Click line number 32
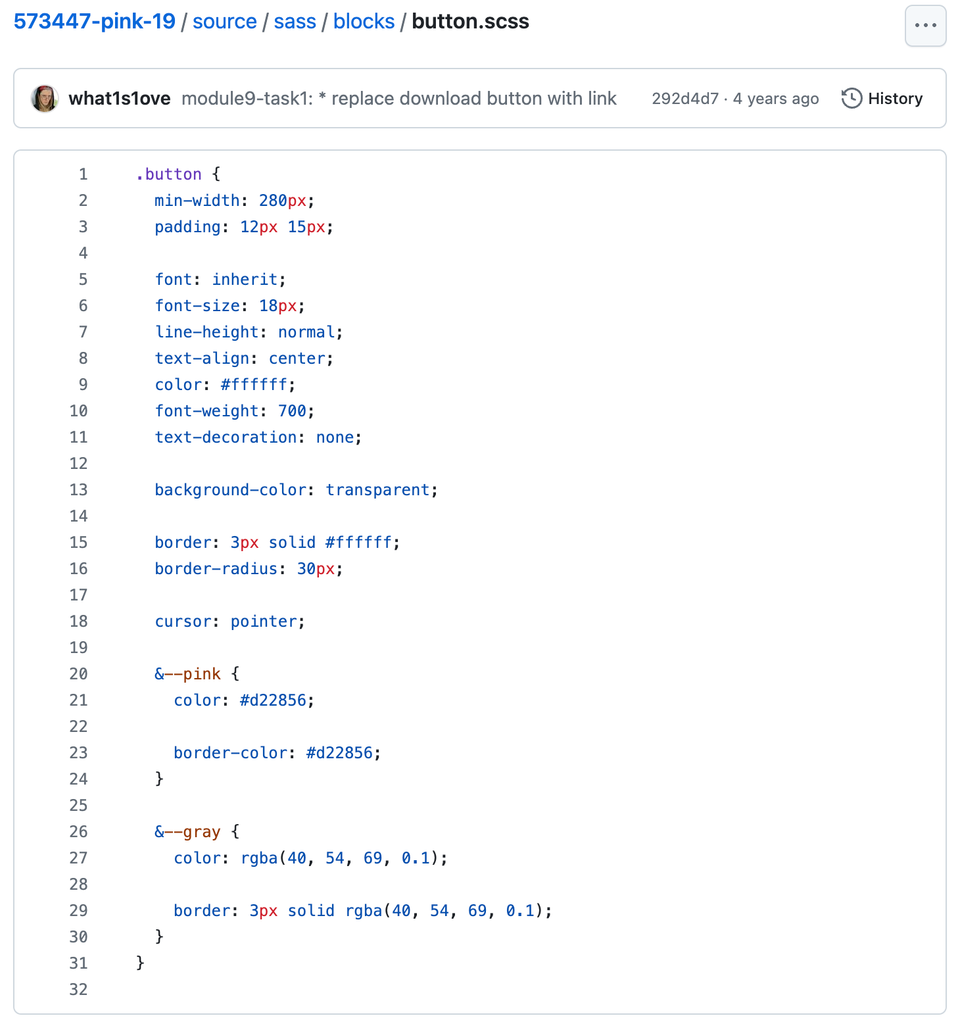 pyautogui.click(x=79, y=990)
